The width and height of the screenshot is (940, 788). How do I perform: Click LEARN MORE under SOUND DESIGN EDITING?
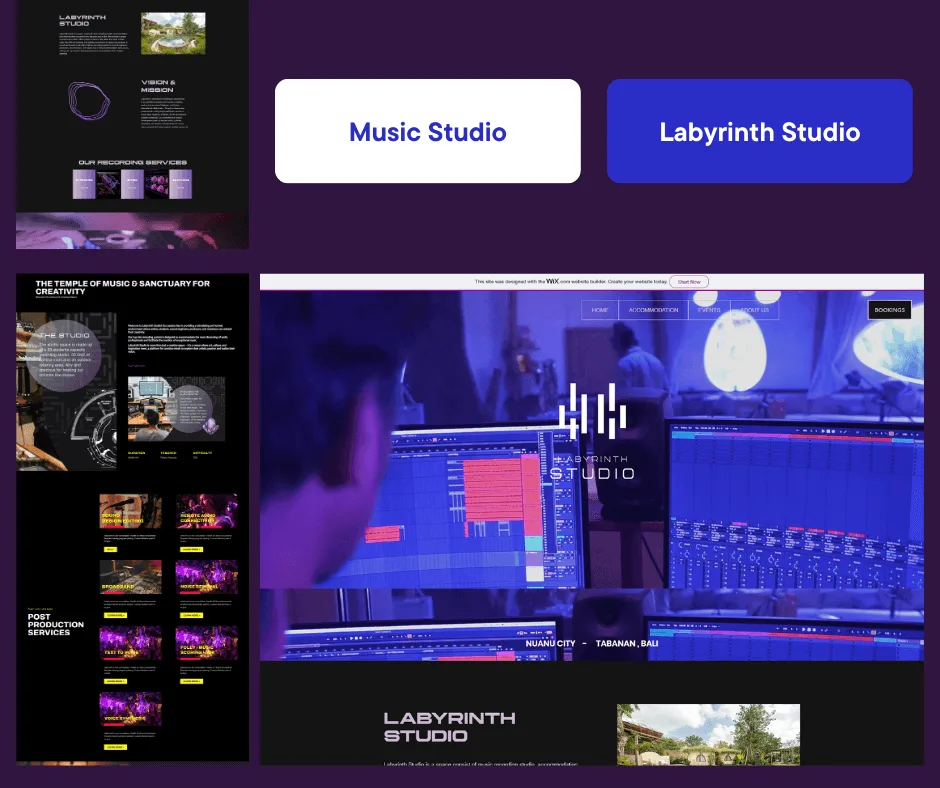pos(110,549)
